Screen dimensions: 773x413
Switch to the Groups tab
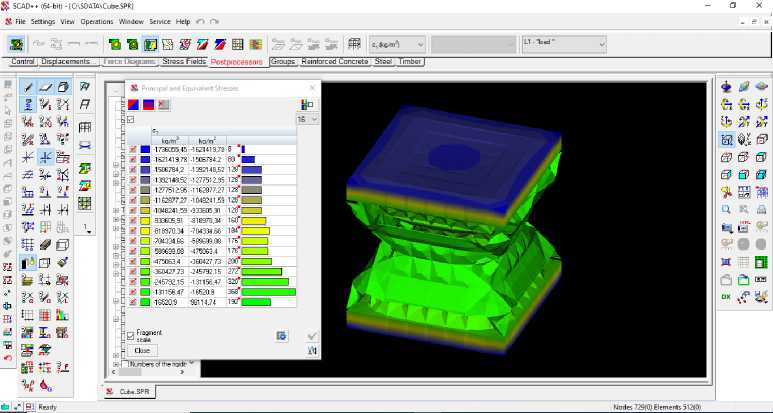coord(283,62)
